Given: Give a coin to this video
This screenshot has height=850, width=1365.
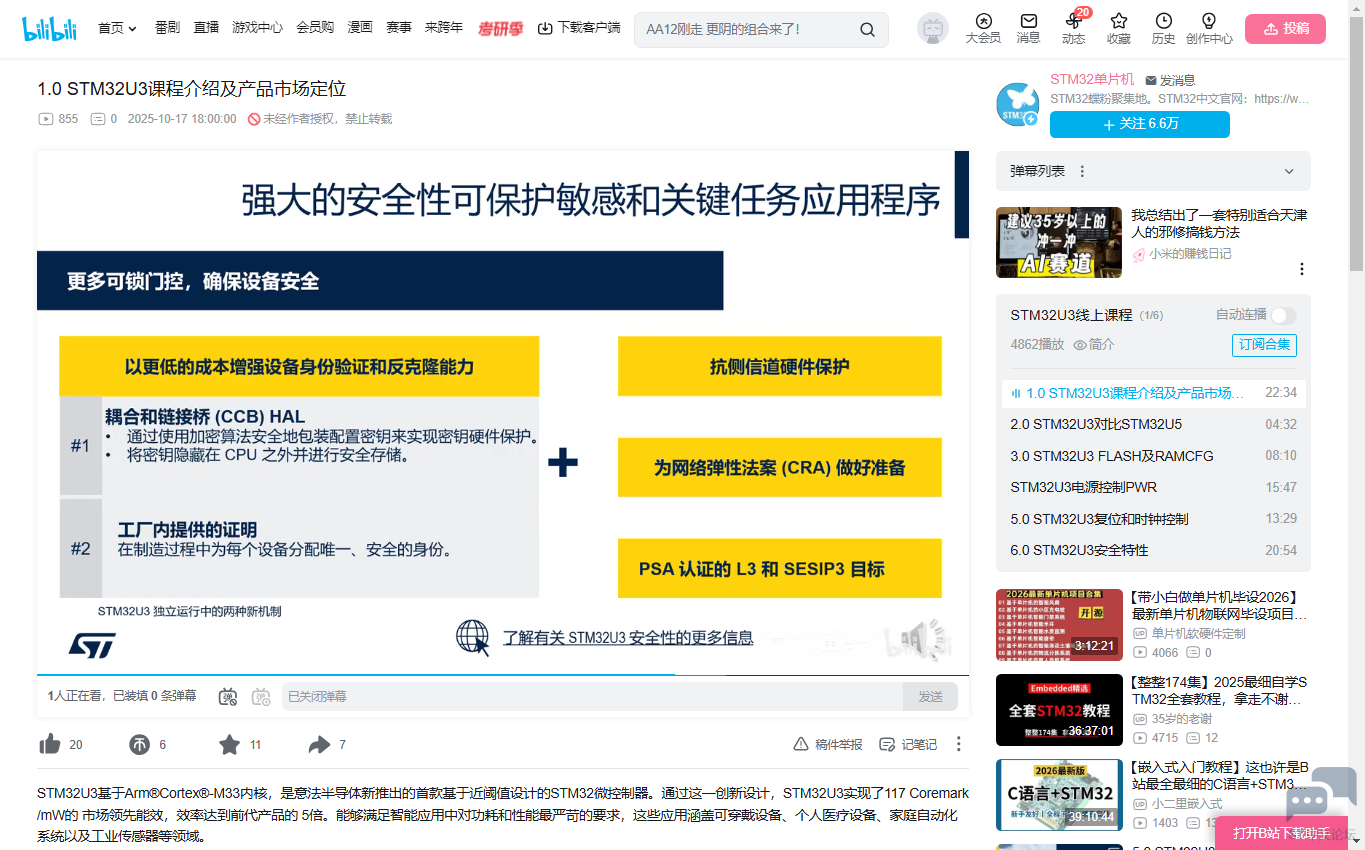Looking at the screenshot, I should (x=139, y=744).
